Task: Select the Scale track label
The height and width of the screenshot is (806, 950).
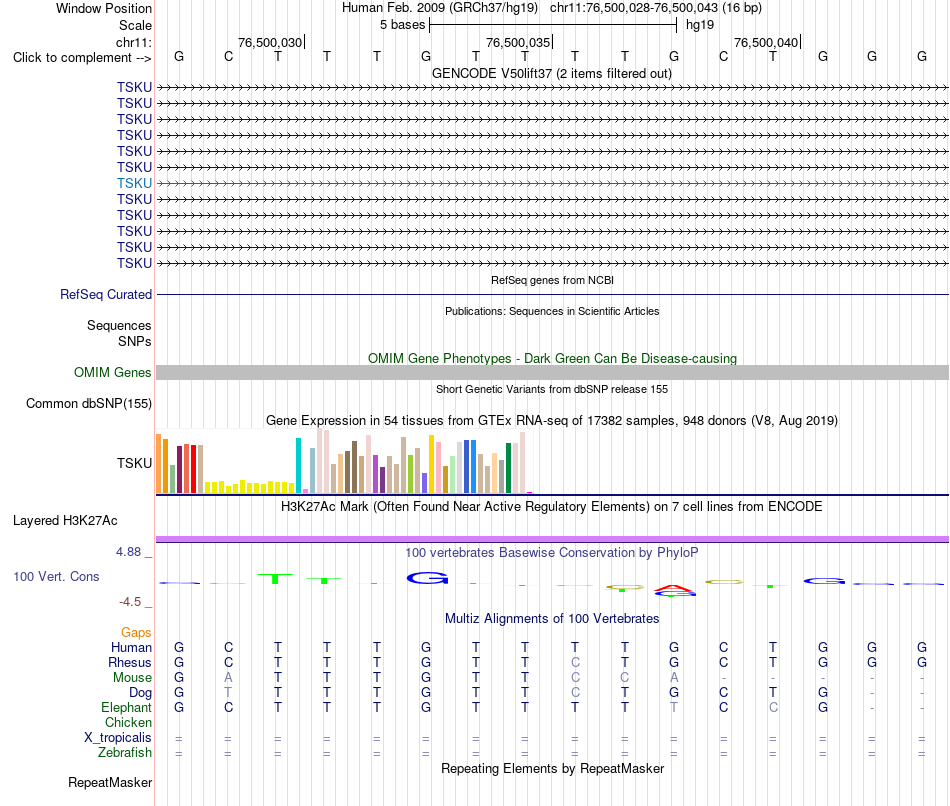Action: click(x=135, y=25)
